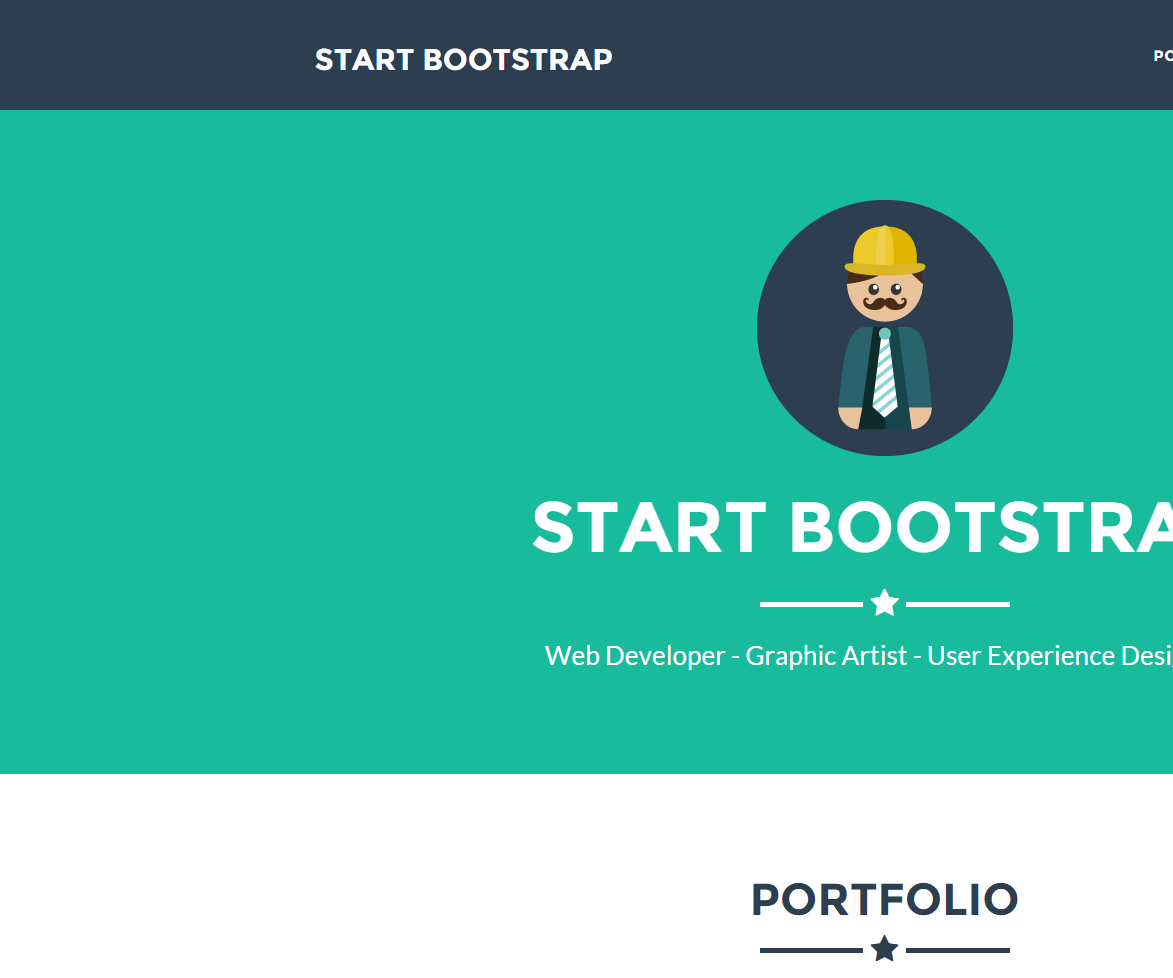Click the Portfolio section heading
1173x978 pixels.
(x=884, y=899)
